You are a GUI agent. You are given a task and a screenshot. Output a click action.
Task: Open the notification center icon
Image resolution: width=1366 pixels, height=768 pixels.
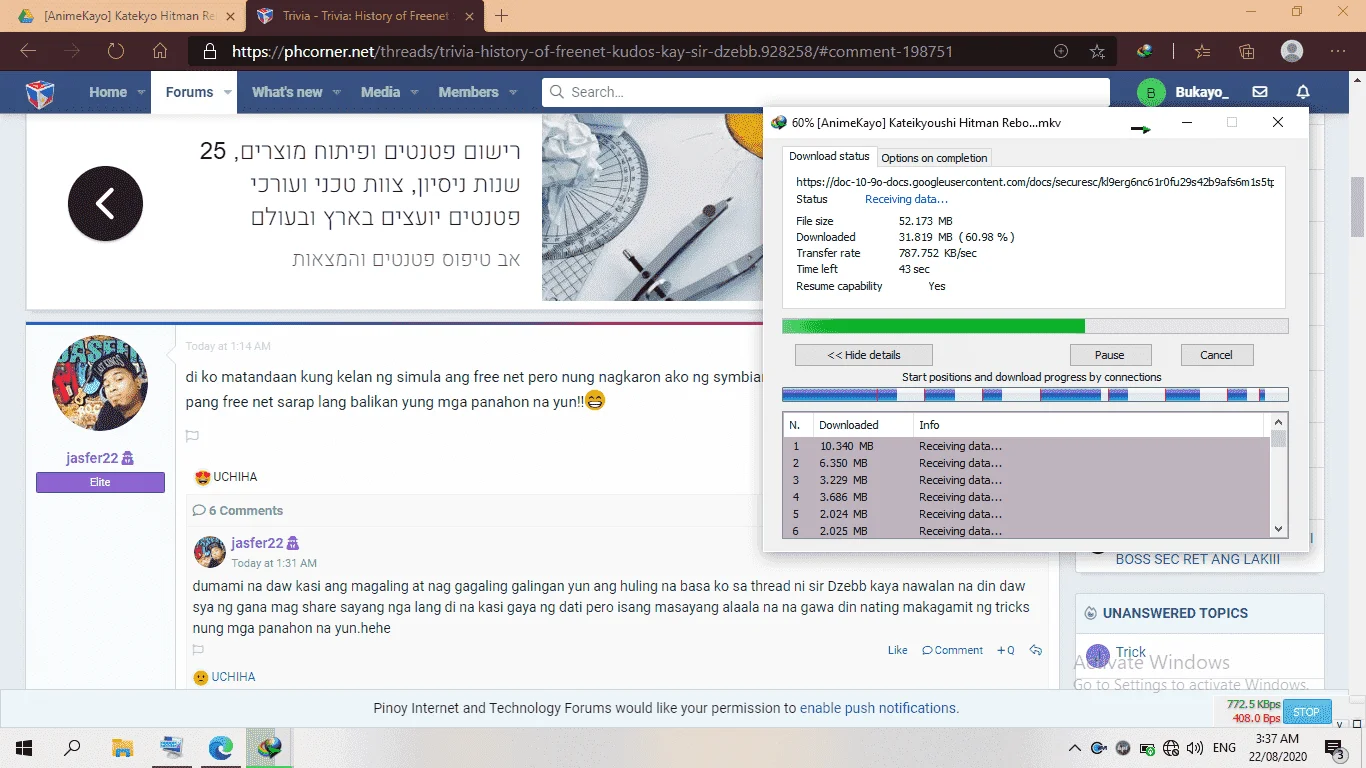click(1334, 747)
